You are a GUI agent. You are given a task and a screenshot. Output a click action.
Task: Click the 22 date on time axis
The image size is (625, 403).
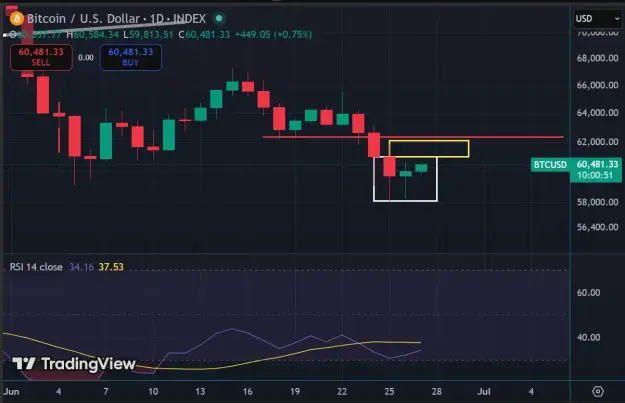(342, 391)
